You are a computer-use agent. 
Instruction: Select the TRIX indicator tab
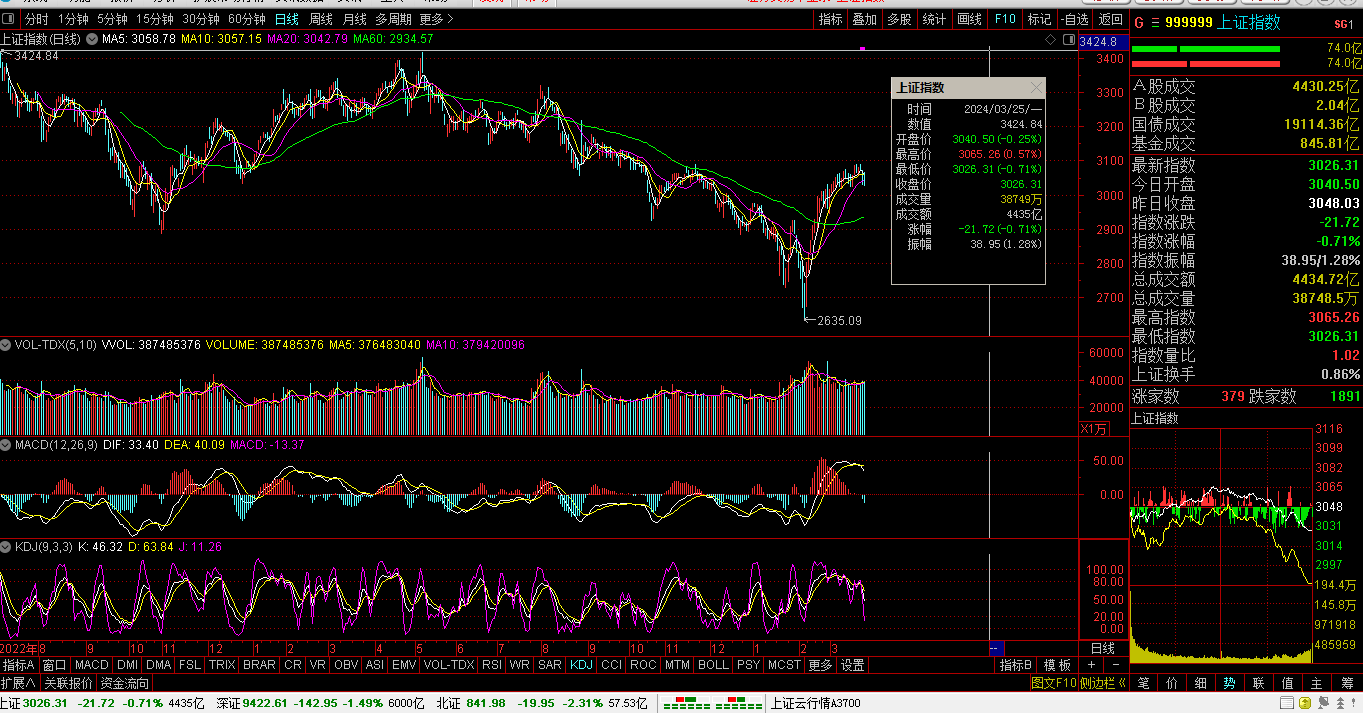click(x=222, y=665)
